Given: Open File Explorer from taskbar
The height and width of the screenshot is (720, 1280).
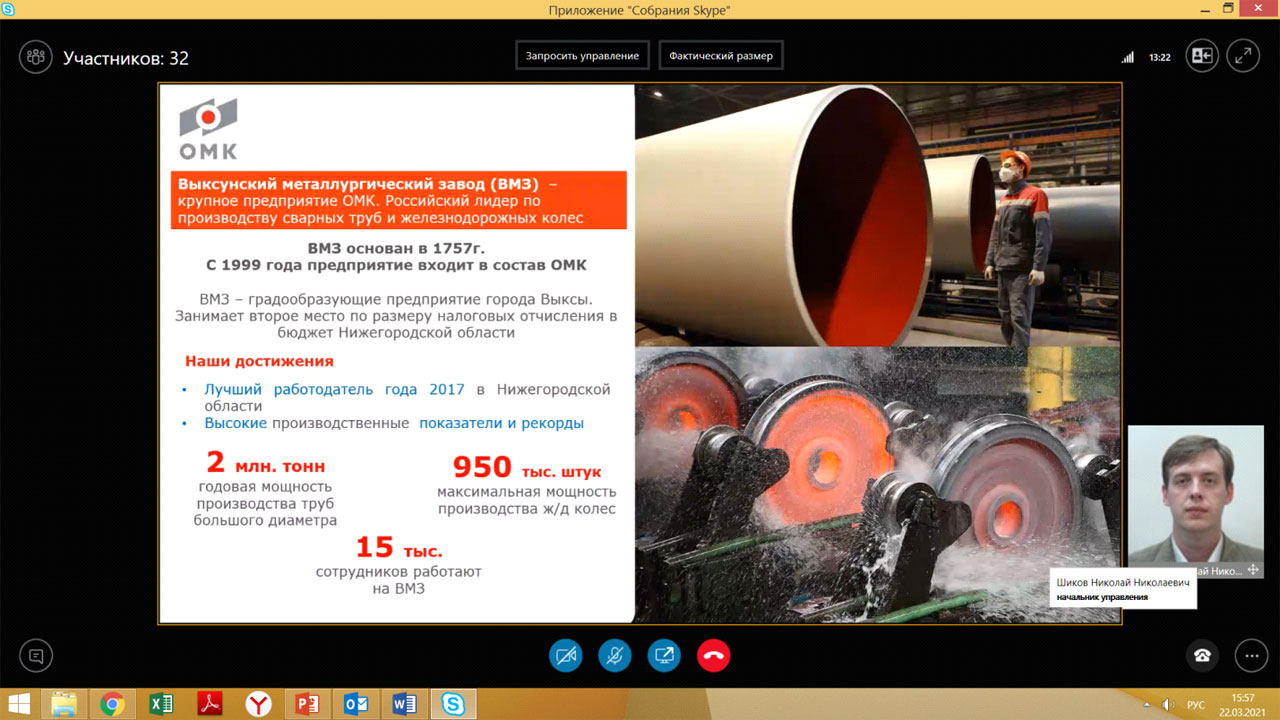Looking at the screenshot, I should click(x=64, y=705).
